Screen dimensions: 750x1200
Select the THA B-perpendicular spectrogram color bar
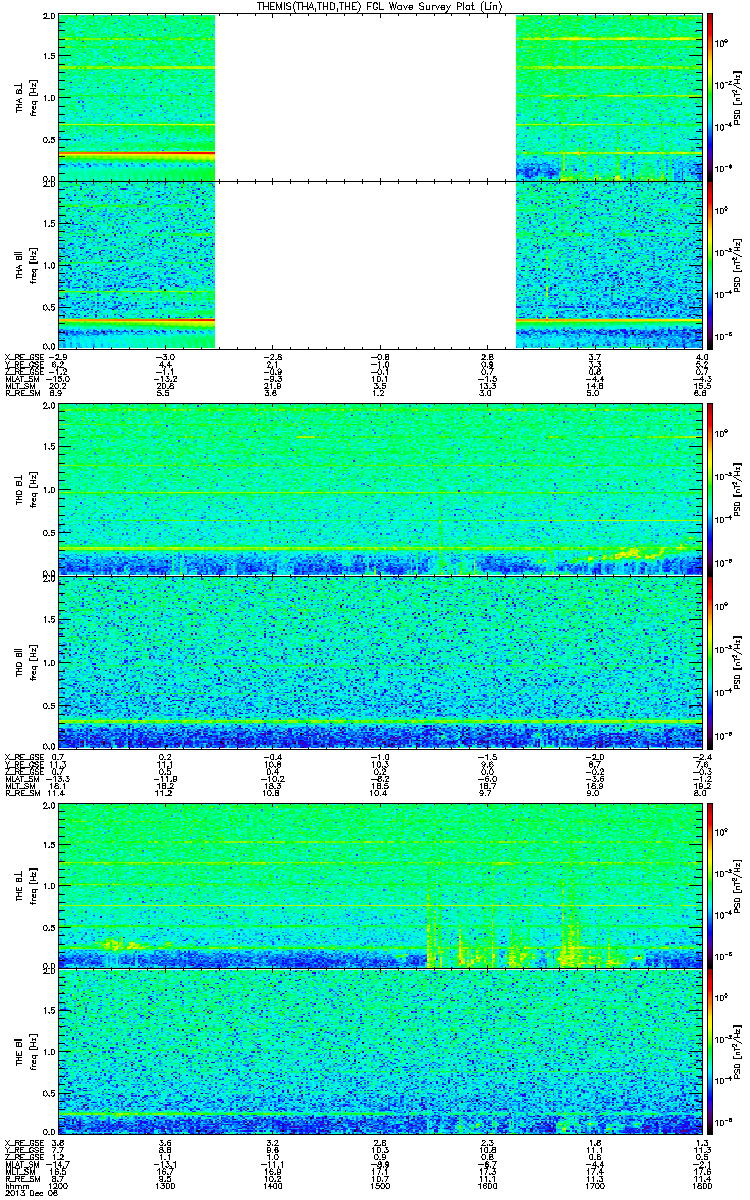pyautogui.click(x=711, y=97)
